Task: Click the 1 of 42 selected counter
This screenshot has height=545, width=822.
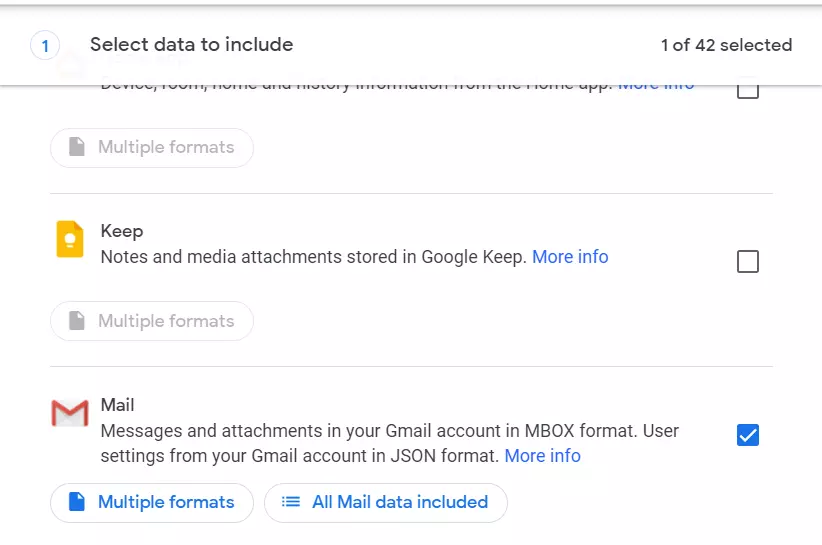Action: pos(726,45)
